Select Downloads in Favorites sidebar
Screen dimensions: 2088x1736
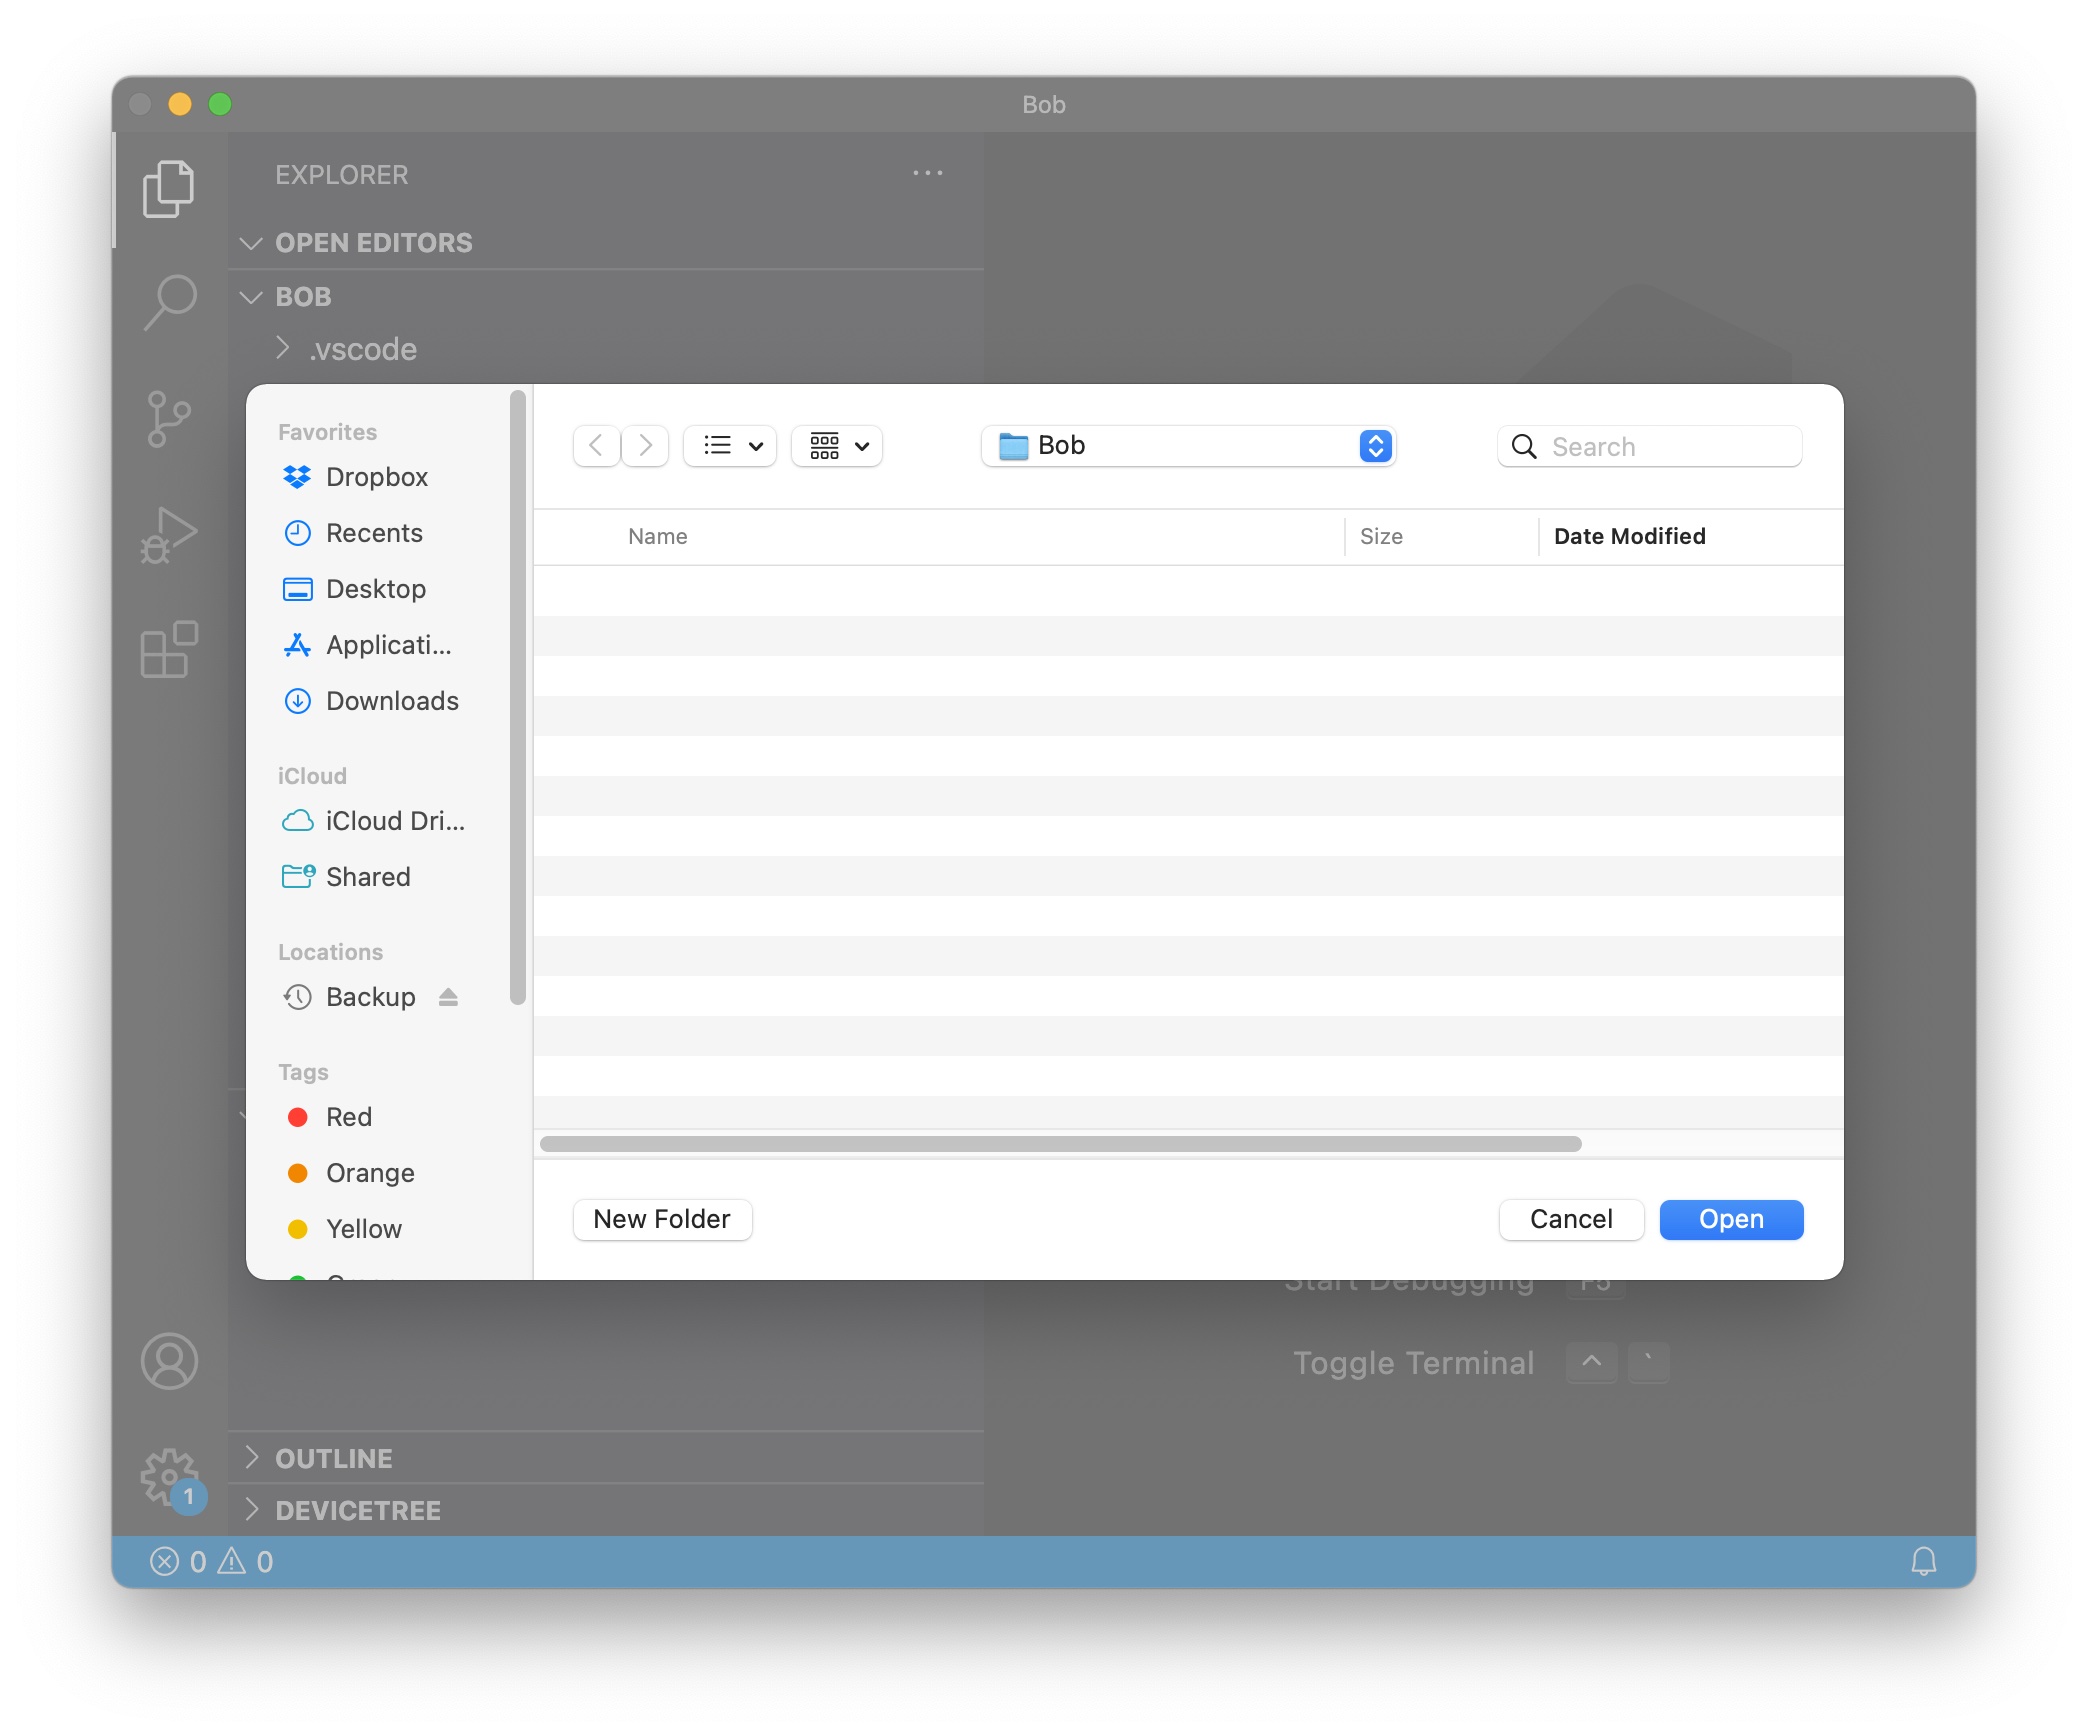392,701
